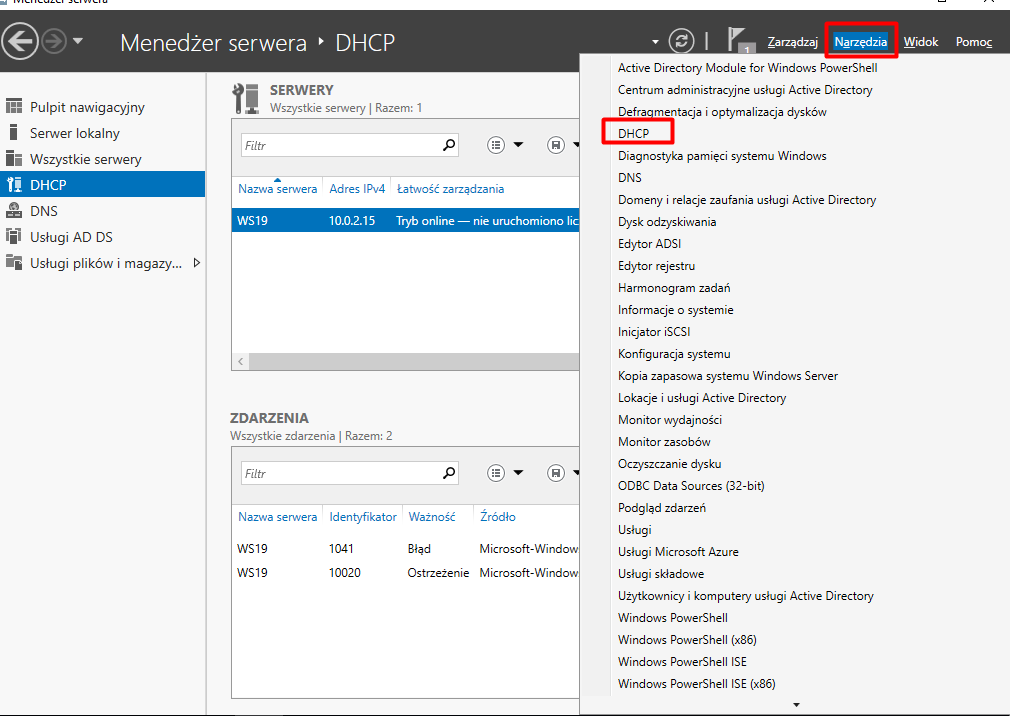
Task: Expand the Usługi plików i magazynowania arrow
Action: (196, 263)
